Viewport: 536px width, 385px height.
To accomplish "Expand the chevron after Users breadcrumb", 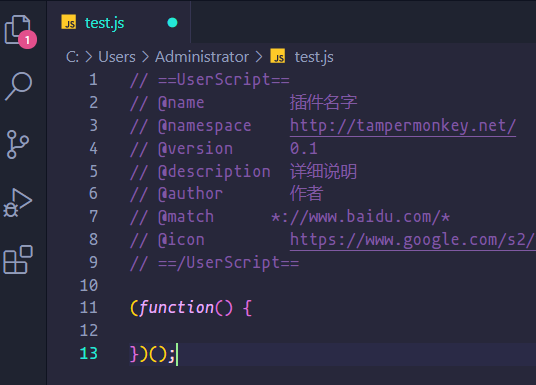I will [x=145, y=57].
